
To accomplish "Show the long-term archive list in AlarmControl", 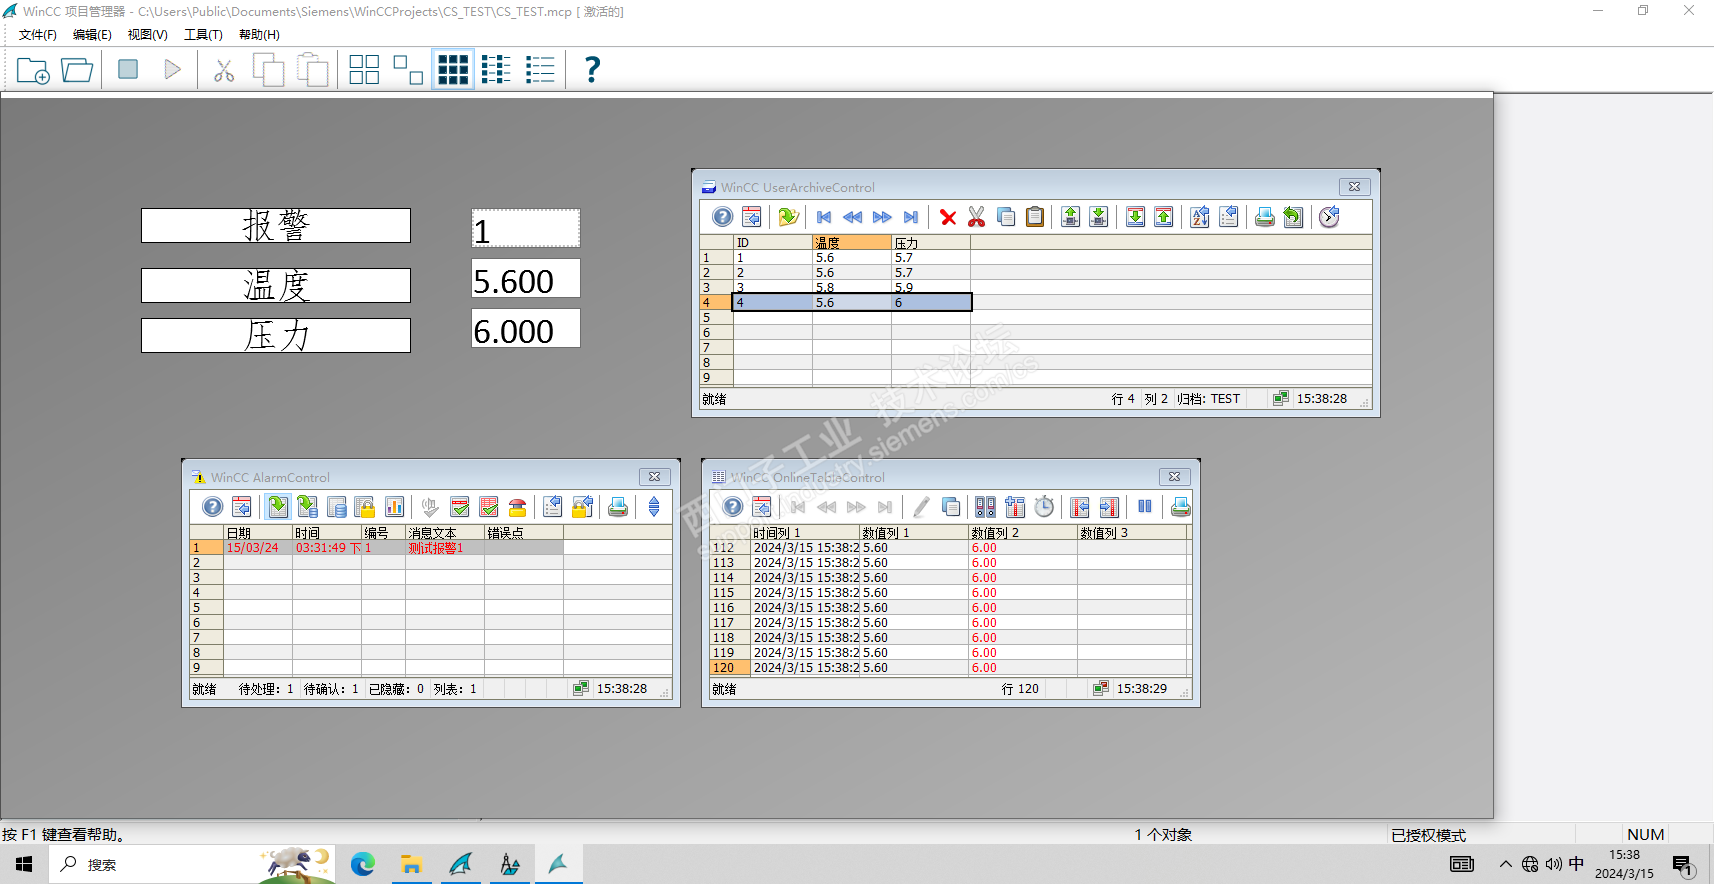I will click(x=336, y=507).
